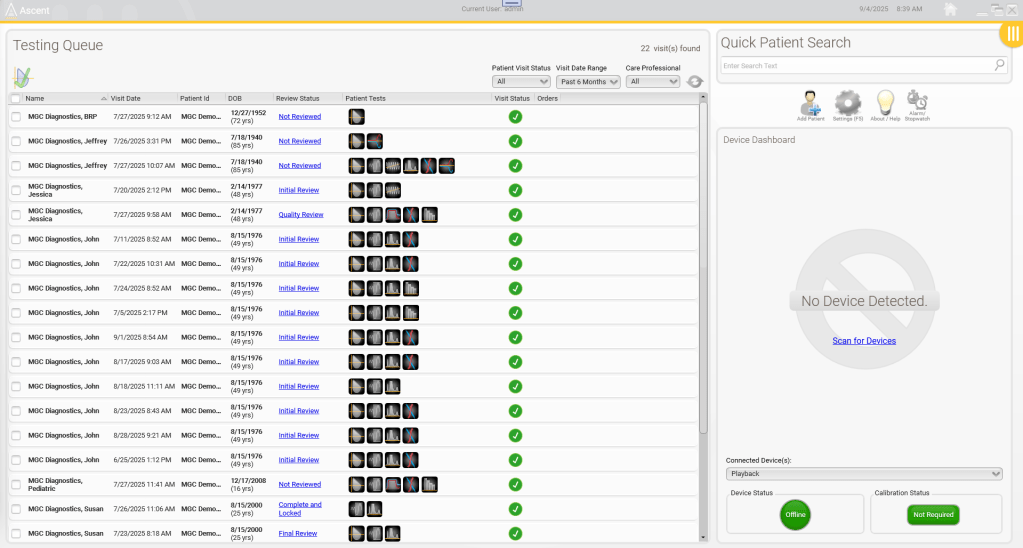The image size is (1023, 548).
Task: Open the crossed red-blue test icon in Jeffrey 7/27/2025 row
Action: click(428, 166)
